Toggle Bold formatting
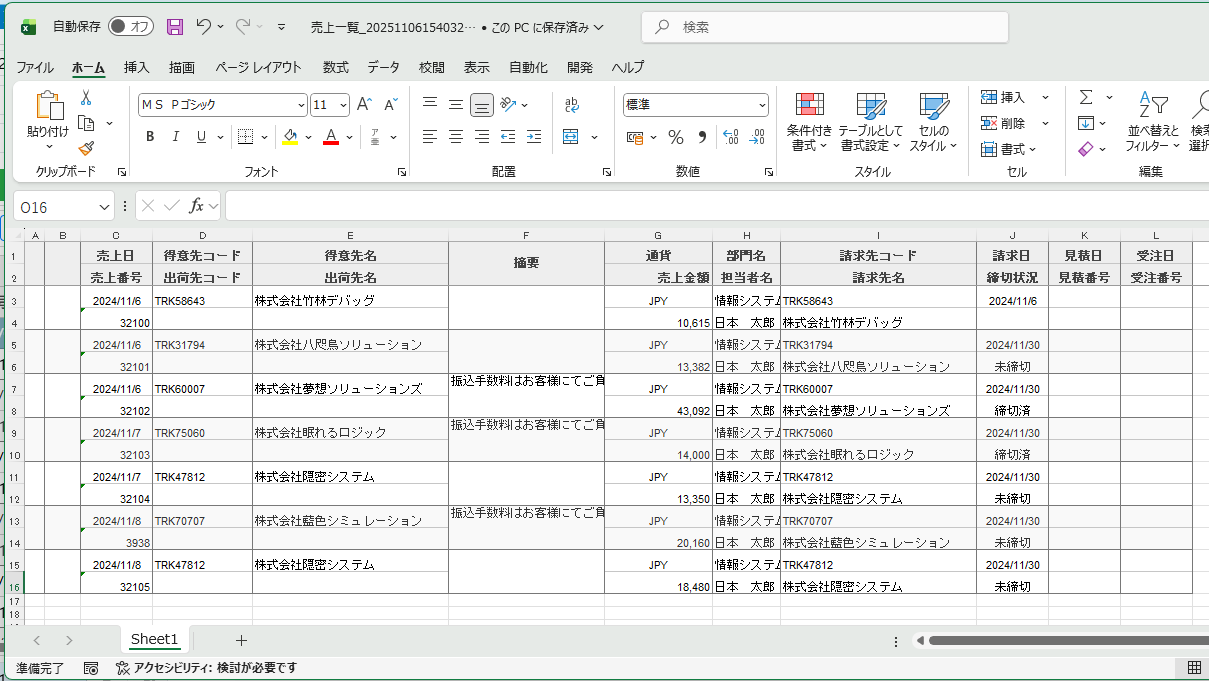This screenshot has width=1209, height=681. click(x=150, y=137)
